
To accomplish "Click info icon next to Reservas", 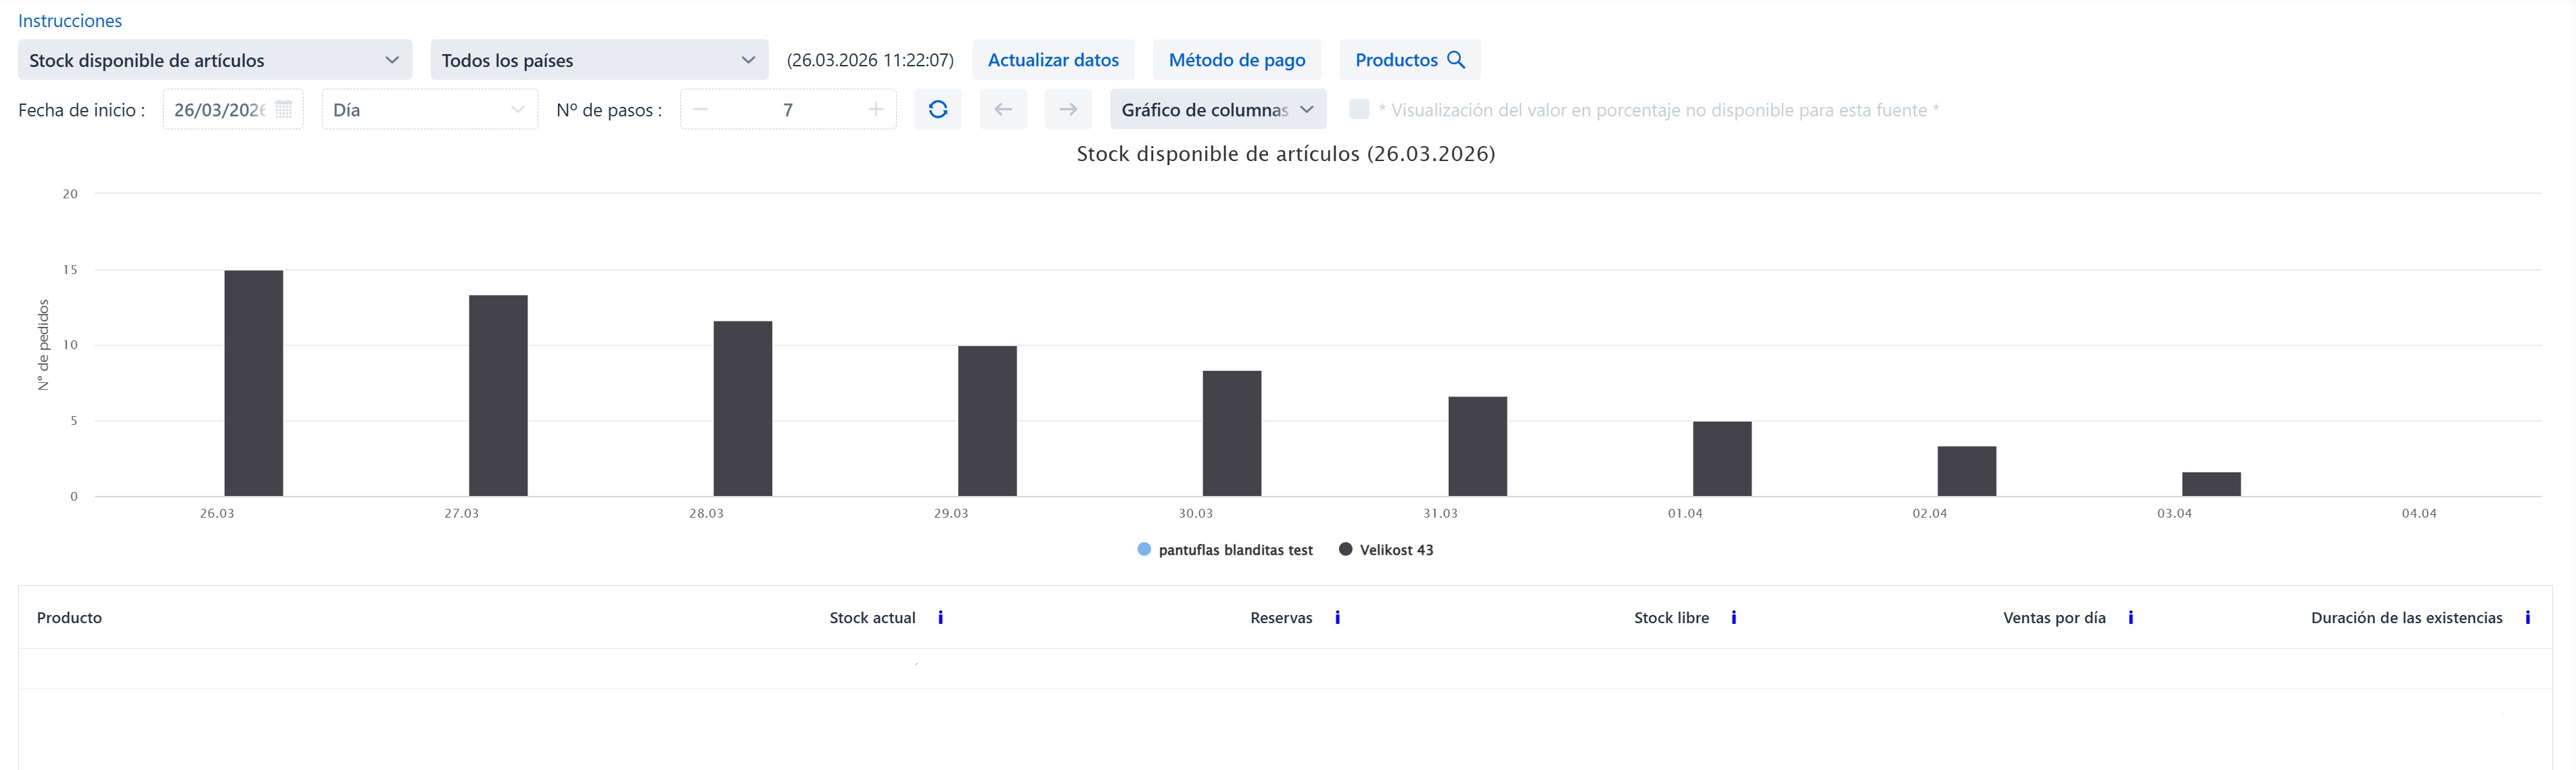I will coord(1337,618).
